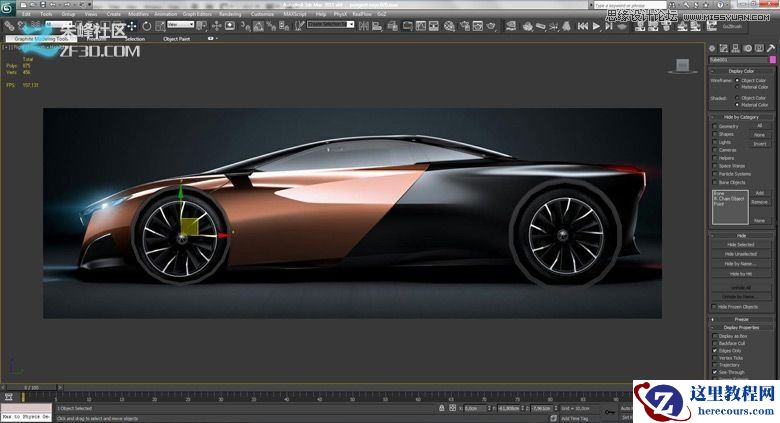Open the Rendering menu
This screenshot has height=423, width=780.
click(x=230, y=14)
